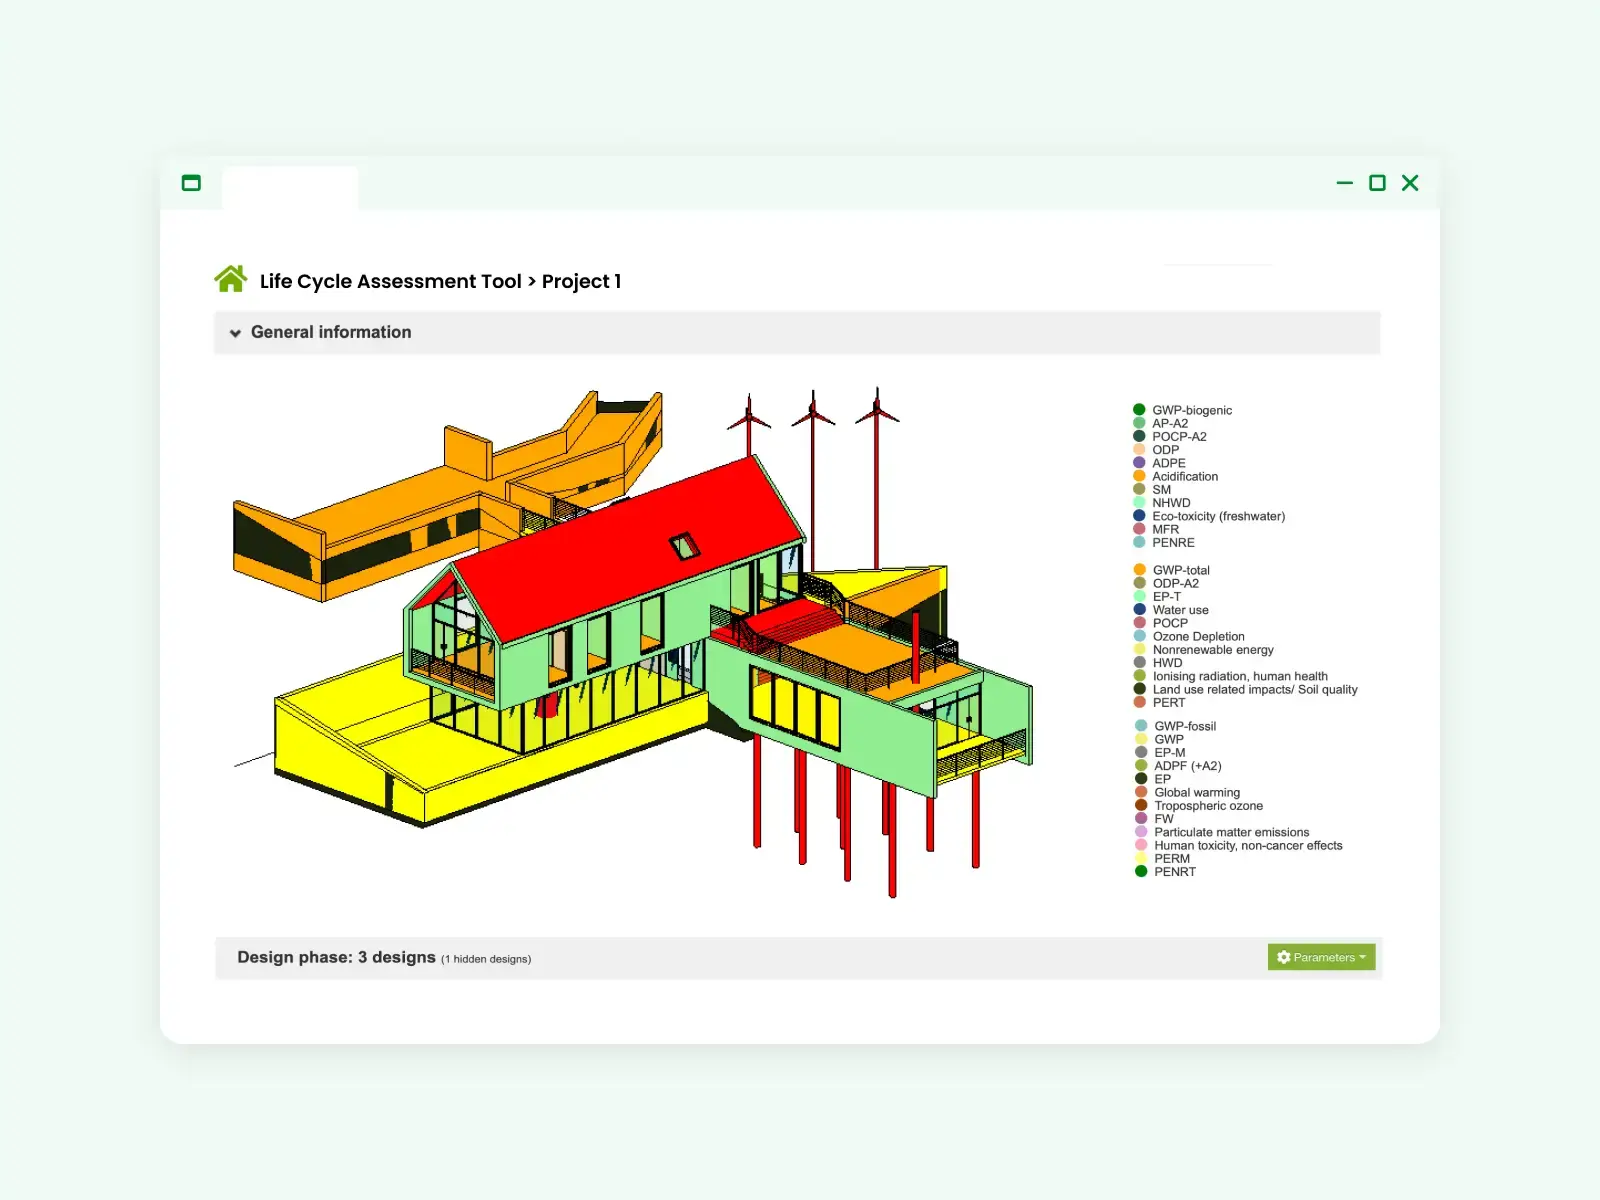Close the window with the X icon
This screenshot has width=1600, height=1200.
pos(1410,183)
